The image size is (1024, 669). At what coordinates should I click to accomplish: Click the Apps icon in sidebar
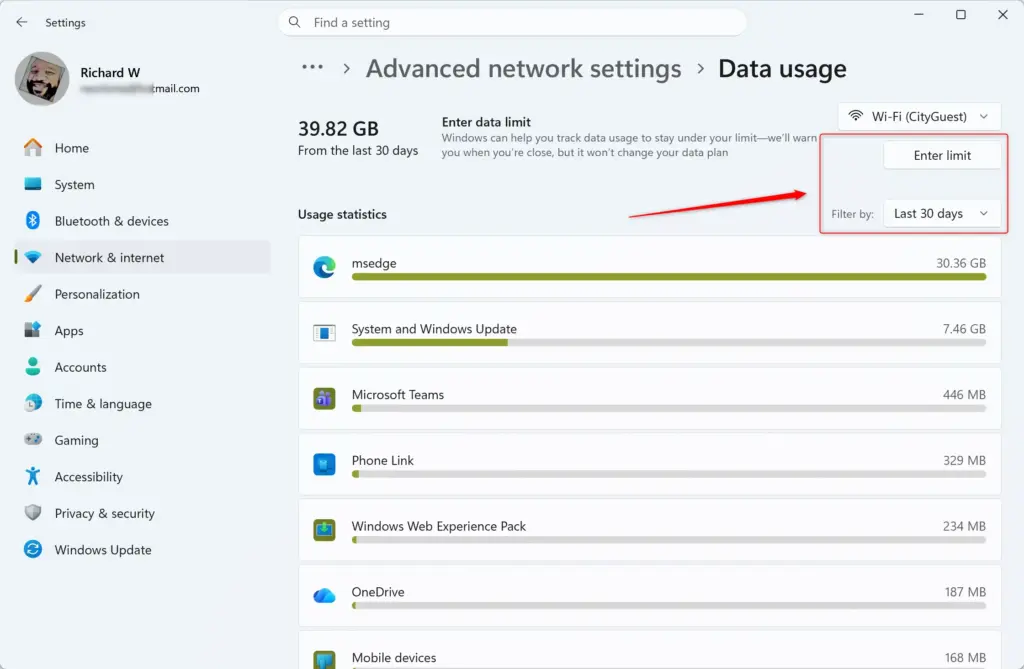tap(33, 330)
